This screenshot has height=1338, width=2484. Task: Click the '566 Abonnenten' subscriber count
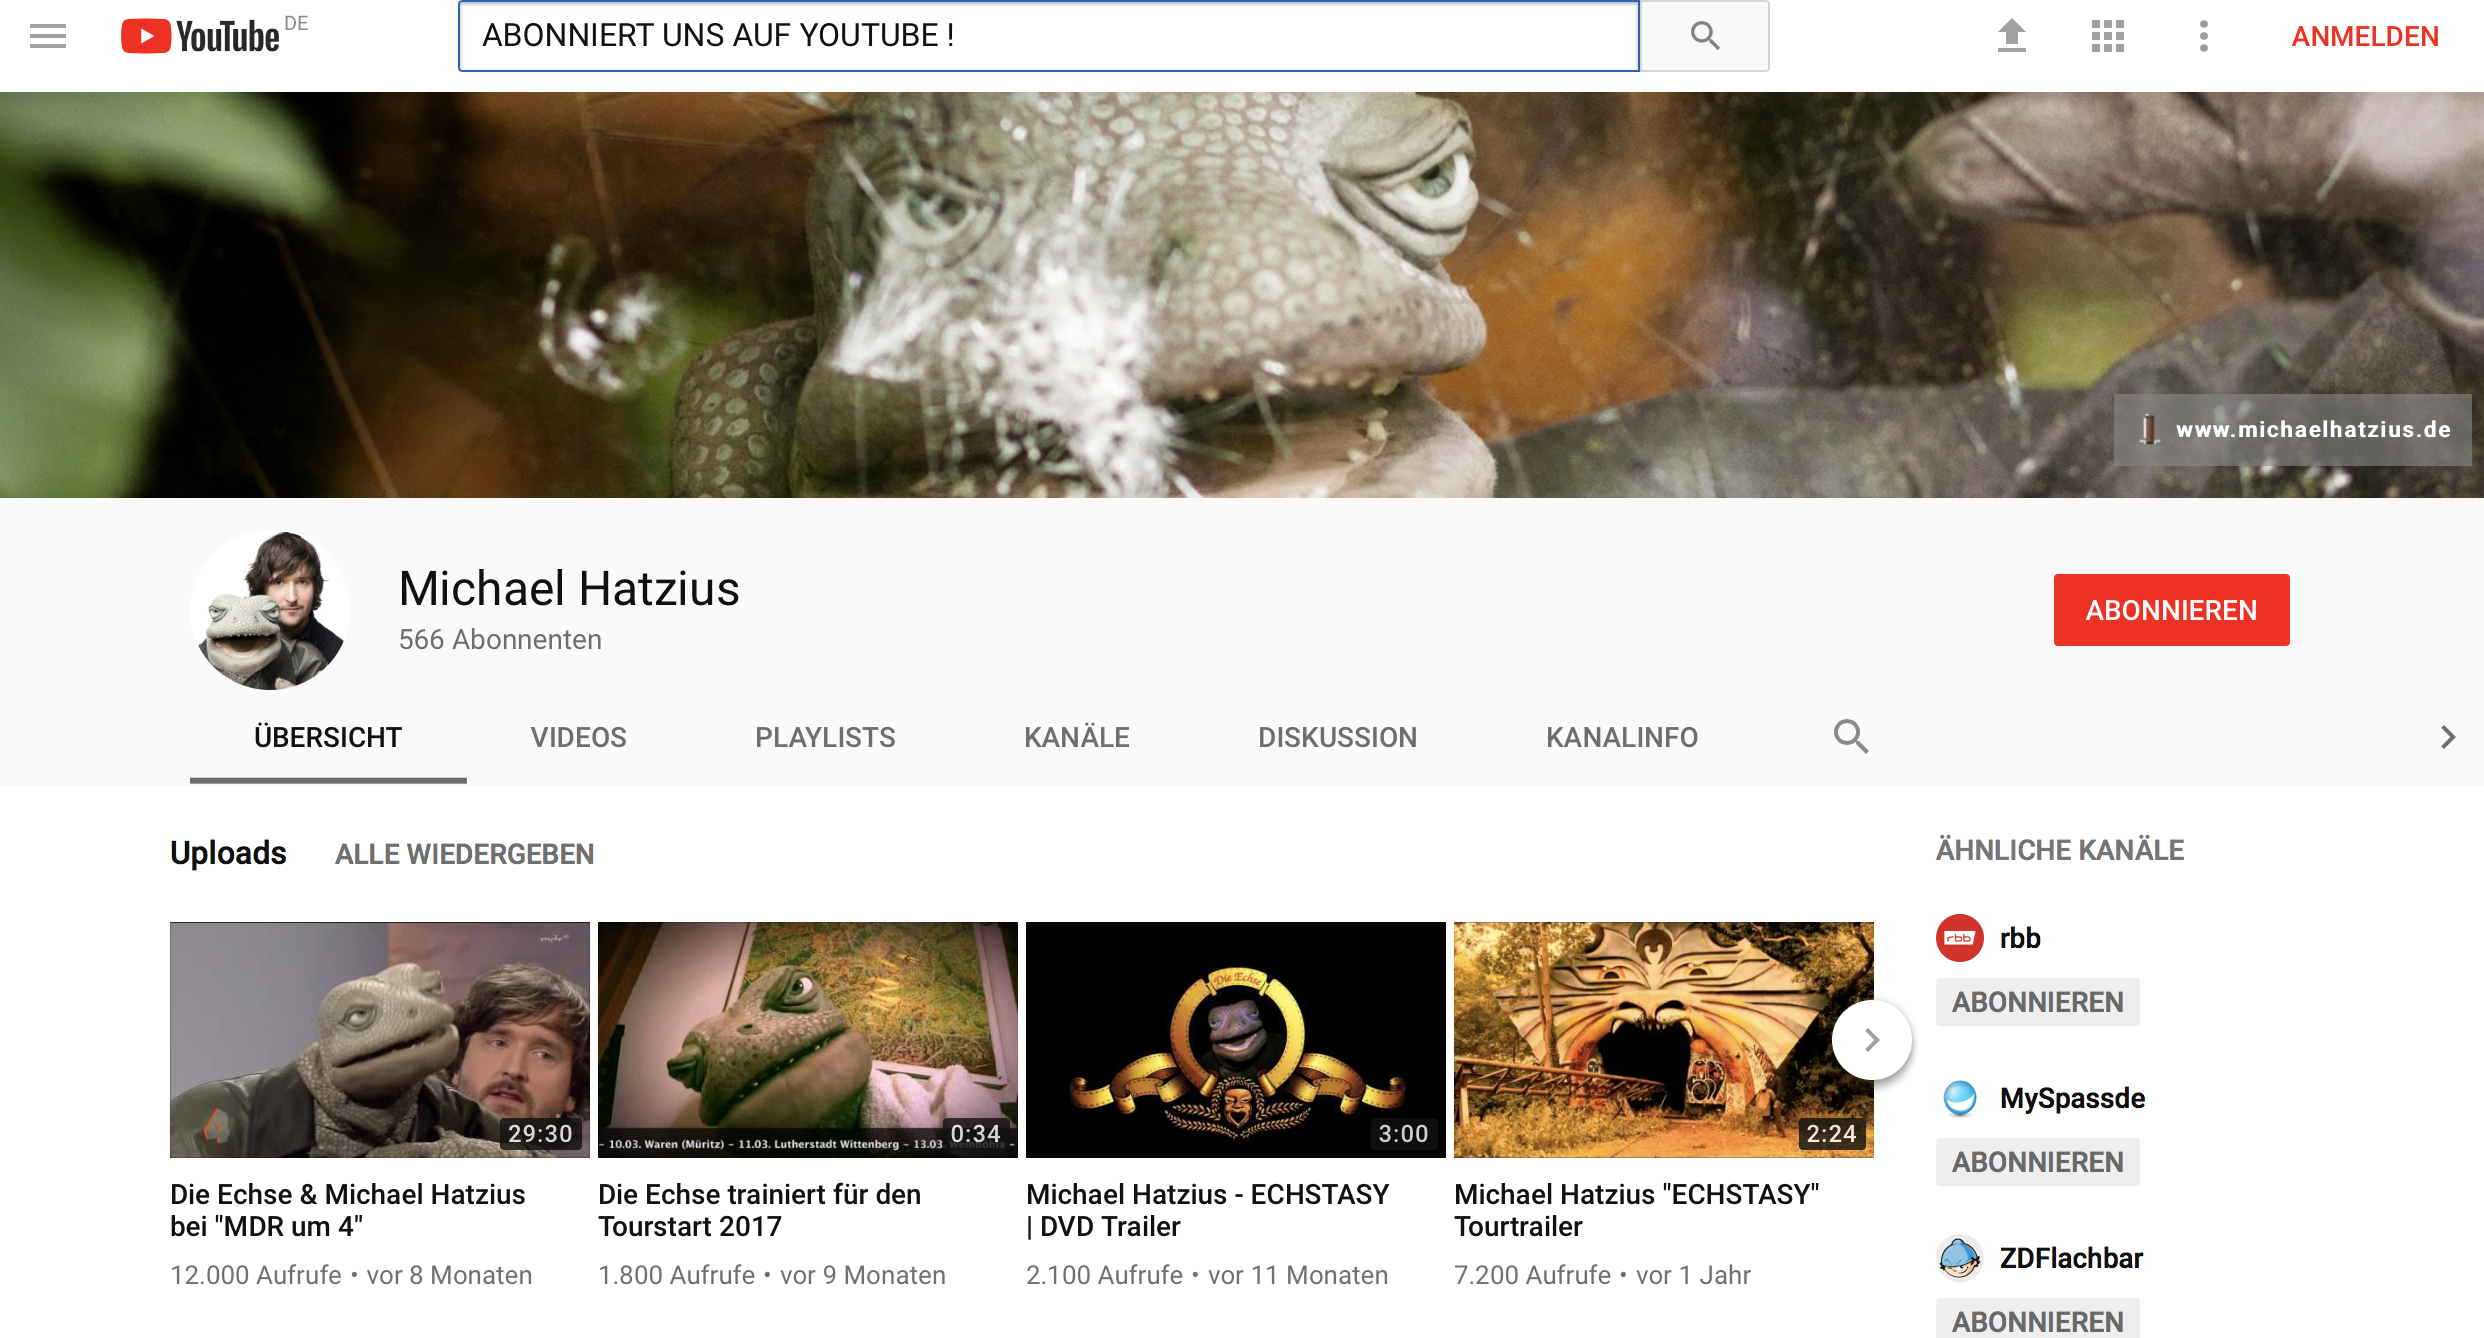tap(500, 640)
